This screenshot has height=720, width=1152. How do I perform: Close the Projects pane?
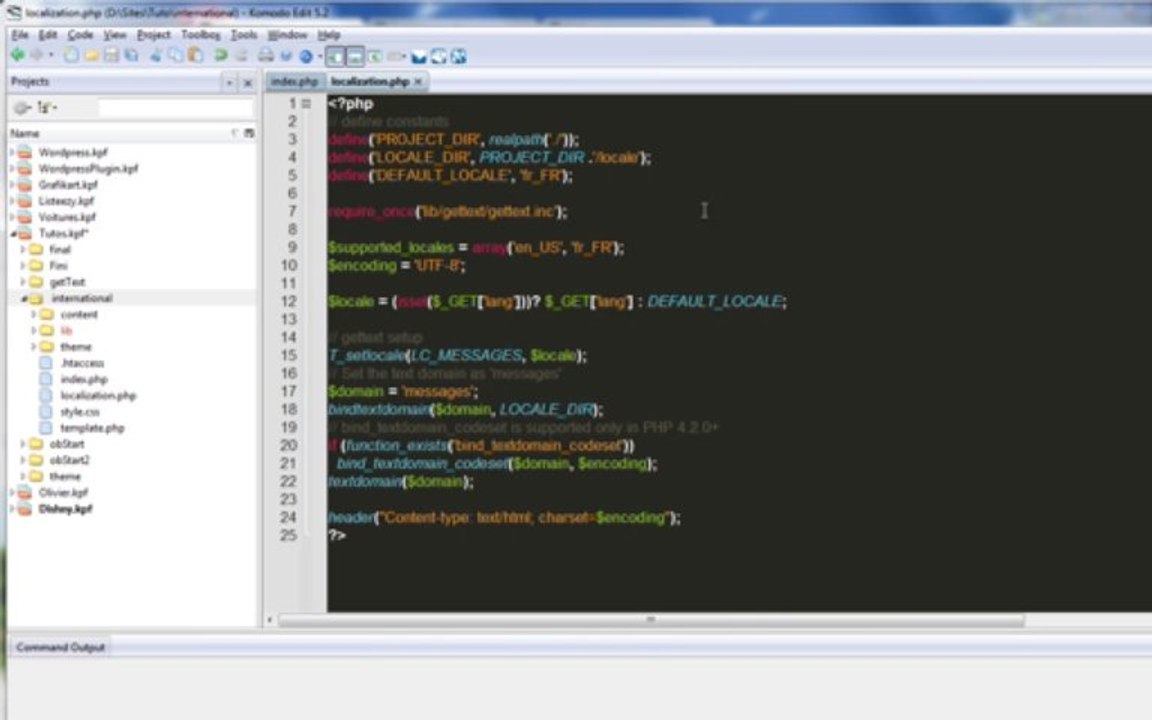[248, 83]
